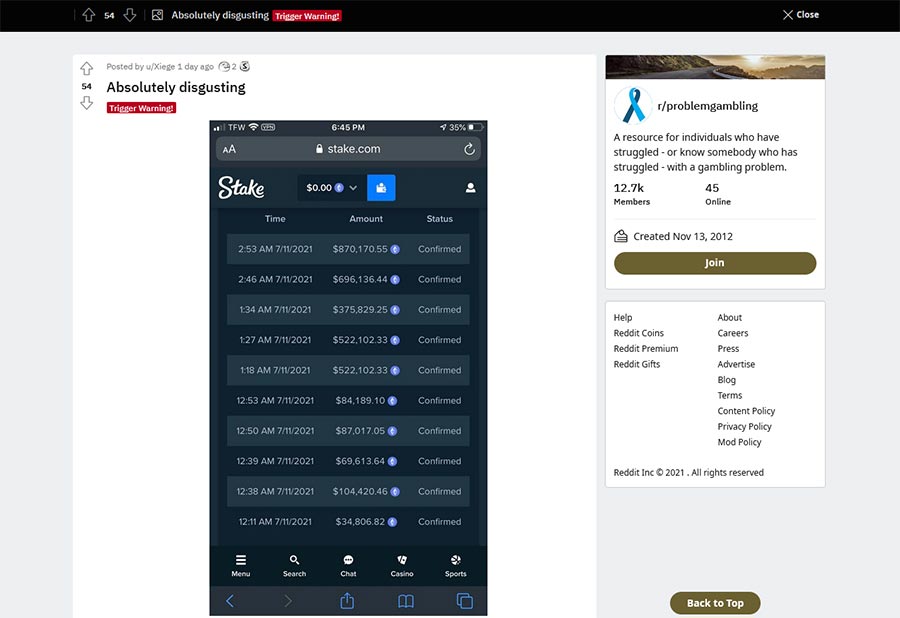Click the image post icon in the top bar
The image size is (900, 618).
pos(157,15)
